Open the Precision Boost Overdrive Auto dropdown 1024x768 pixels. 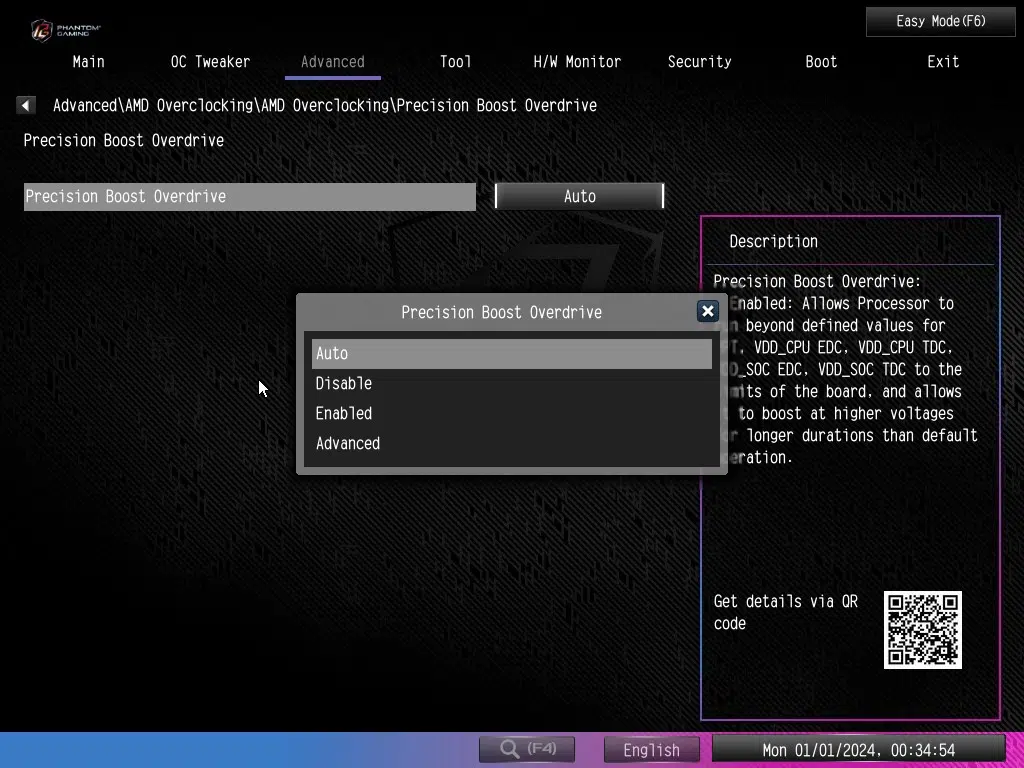[x=579, y=196]
